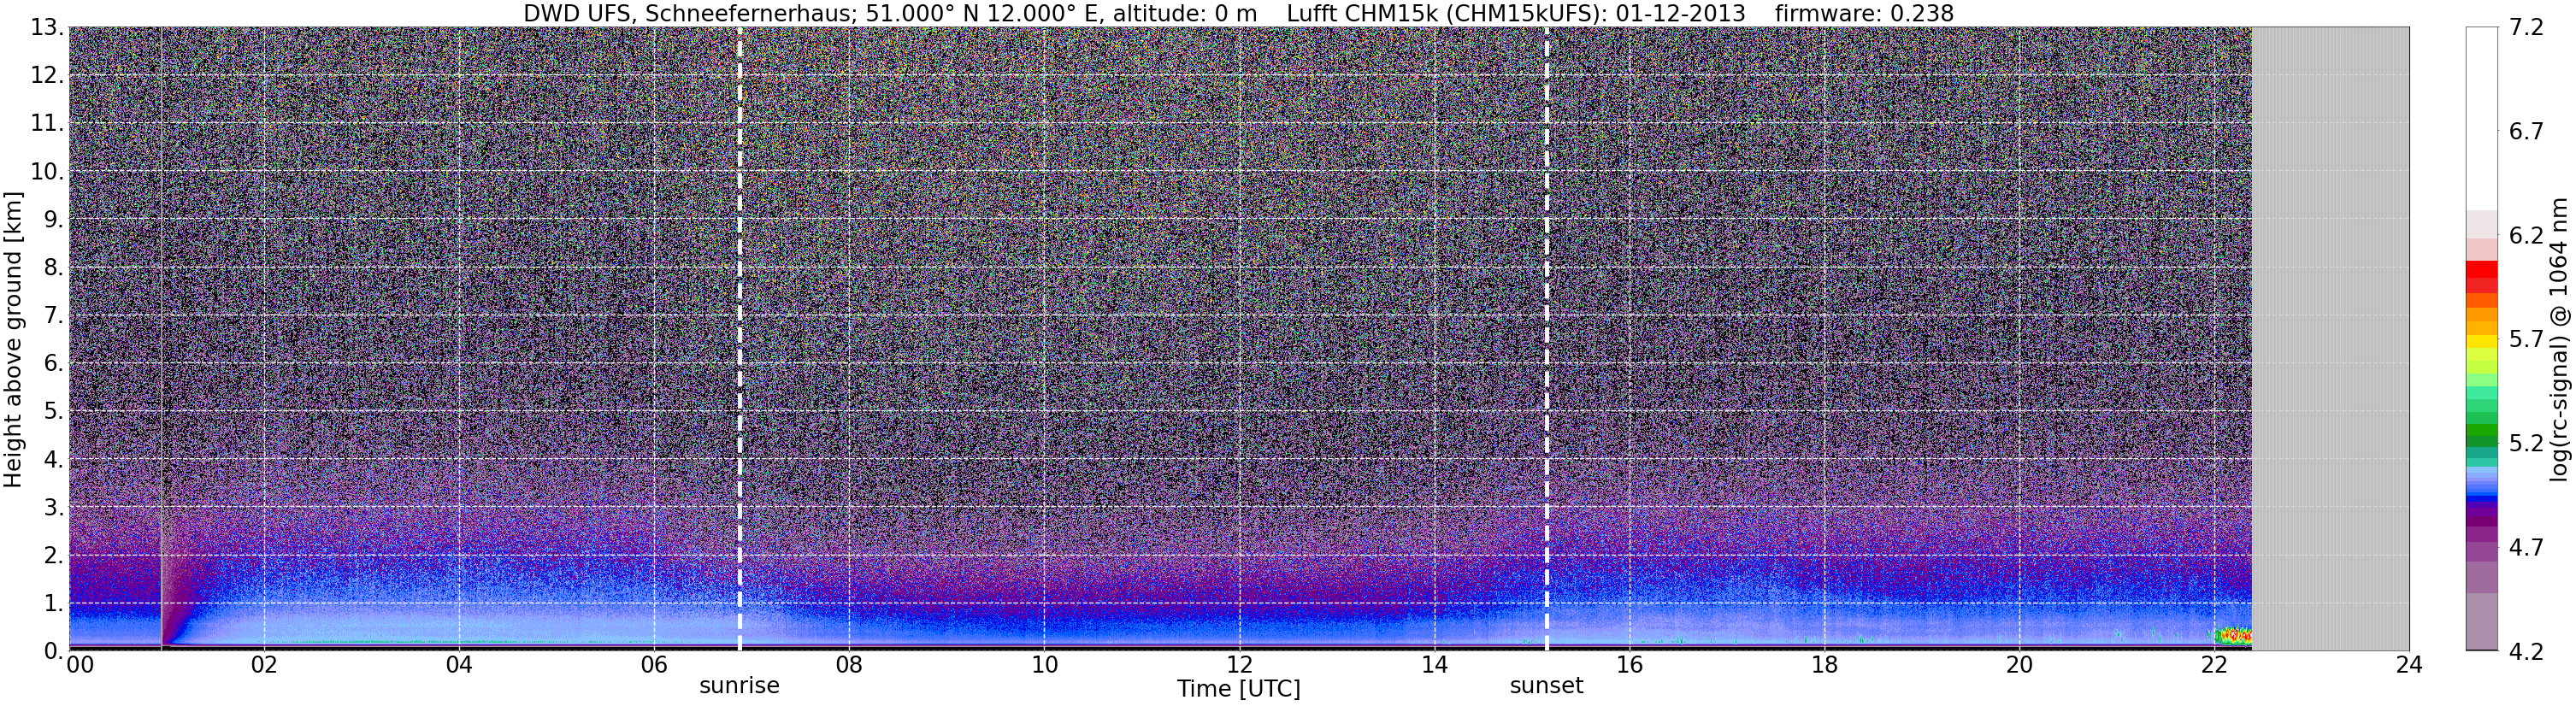Click the 'sunset' label below the axis
Image resolution: width=2576 pixels, height=706 pixels.
pos(1546,686)
